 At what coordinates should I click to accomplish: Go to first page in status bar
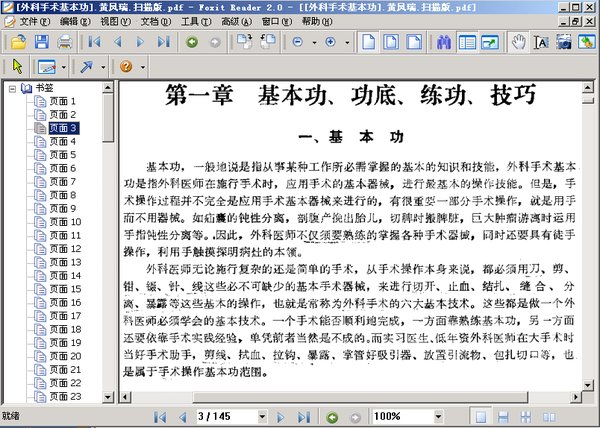pyautogui.click(x=160, y=417)
